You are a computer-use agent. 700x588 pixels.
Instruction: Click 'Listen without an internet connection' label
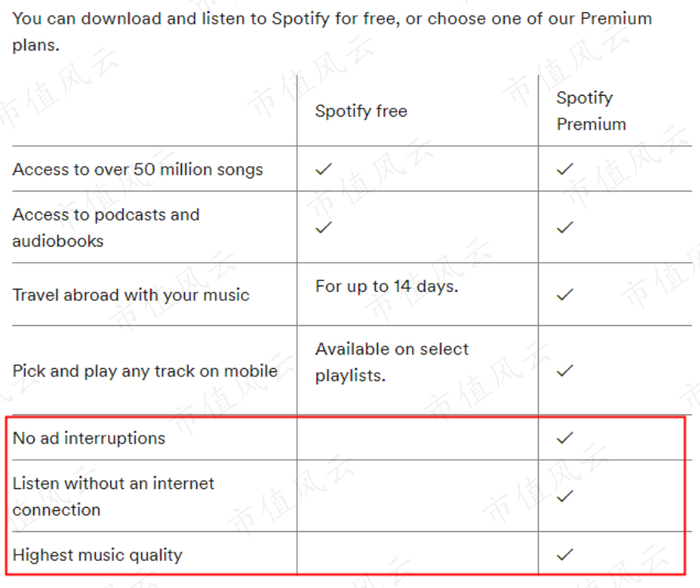113,496
